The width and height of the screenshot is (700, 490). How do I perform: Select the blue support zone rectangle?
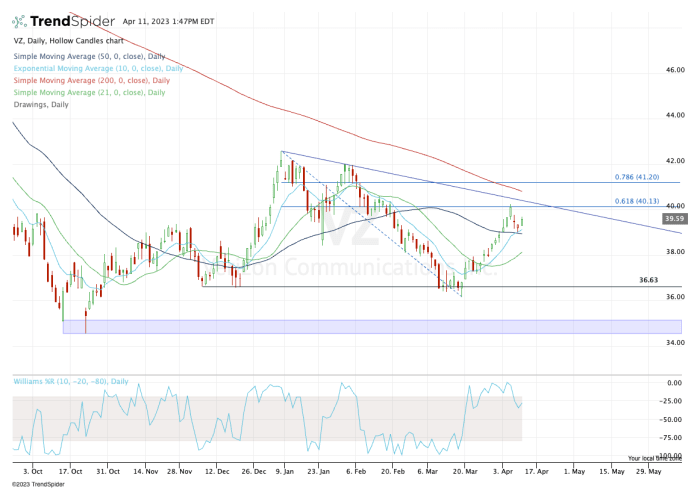(370, 327)
